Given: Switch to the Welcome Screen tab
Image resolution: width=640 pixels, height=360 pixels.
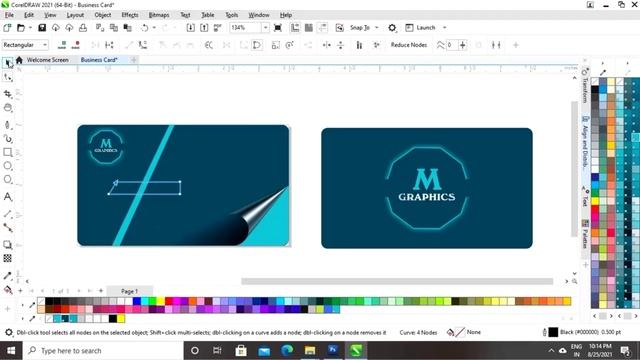Looking at the screenshot, I should tap(47, 60).
